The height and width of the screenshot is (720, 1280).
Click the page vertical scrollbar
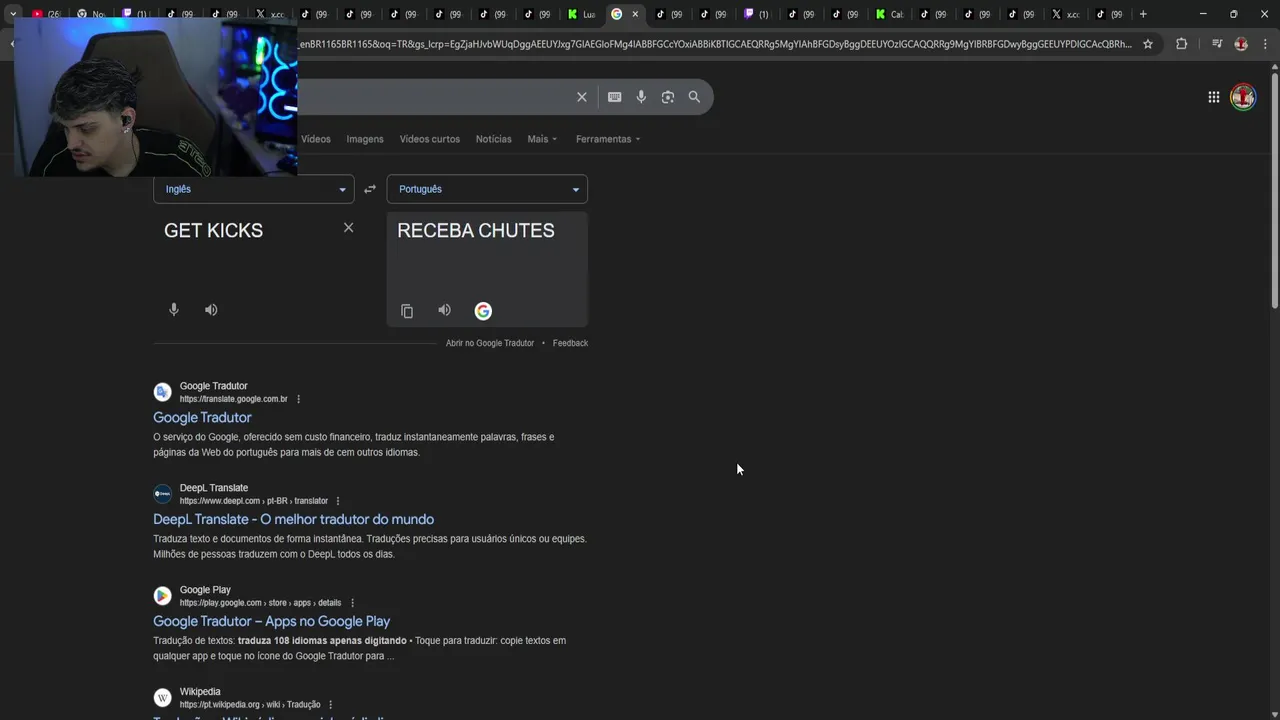tap(1274, 190)
